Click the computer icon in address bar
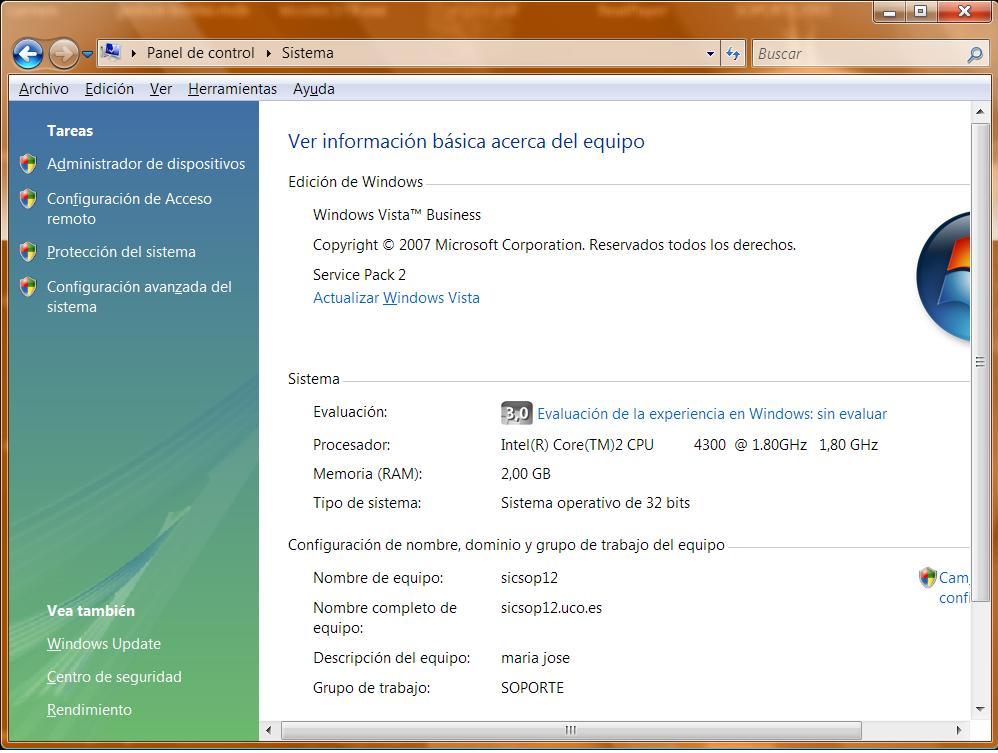Screen dimensions: 998x753 111,52
